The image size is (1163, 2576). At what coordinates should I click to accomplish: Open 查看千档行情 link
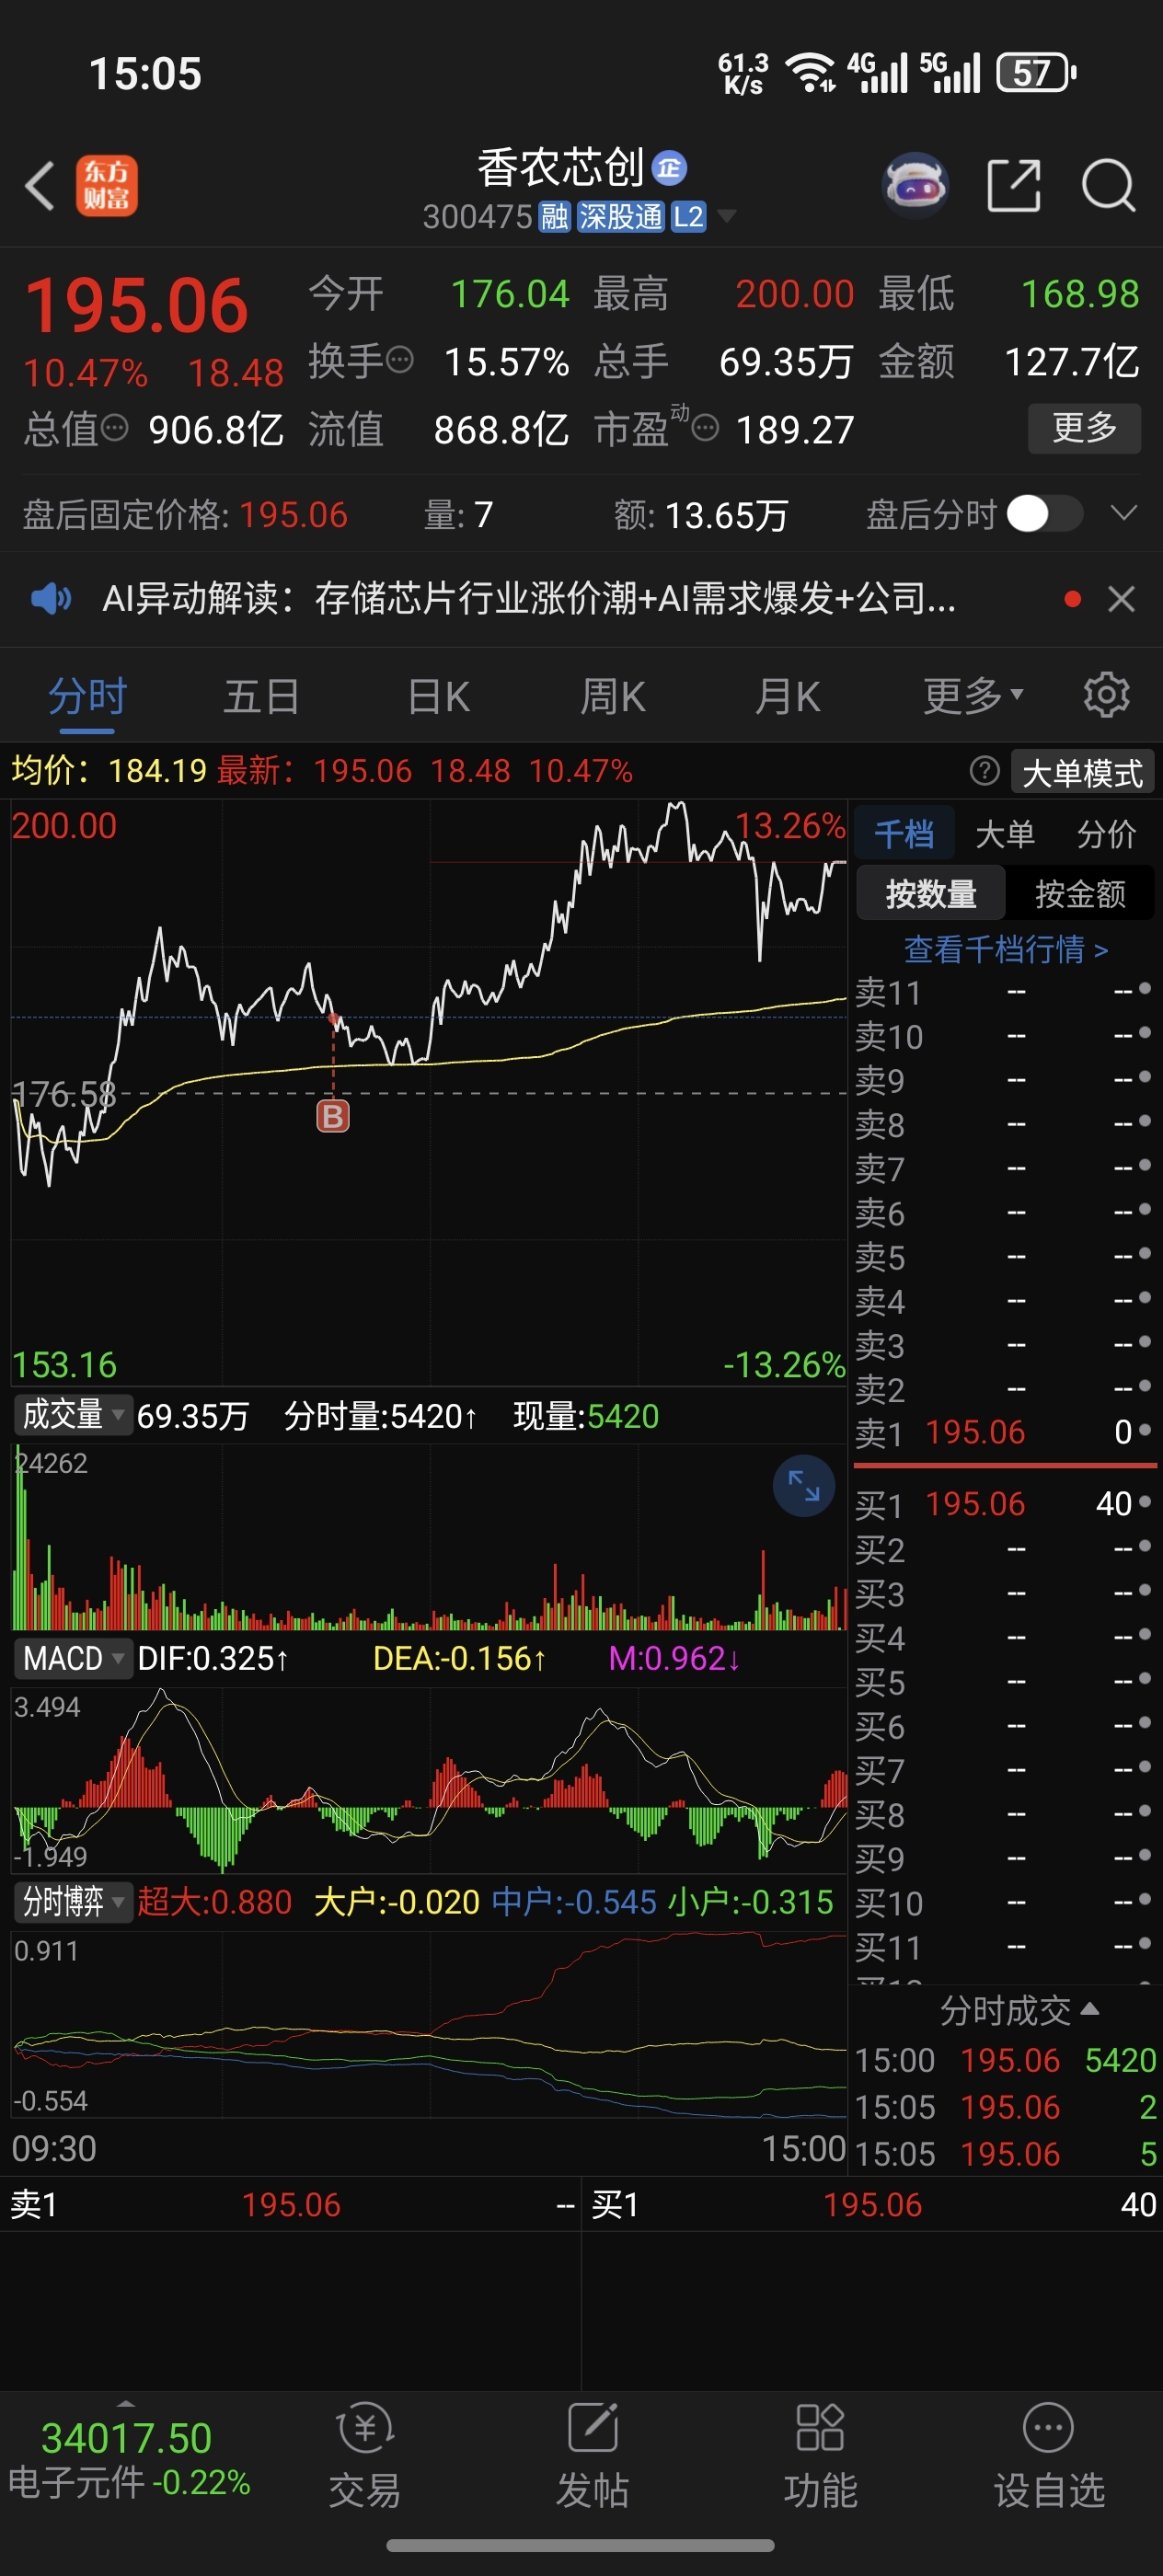pyautogui.click(x=1006, y=949)
